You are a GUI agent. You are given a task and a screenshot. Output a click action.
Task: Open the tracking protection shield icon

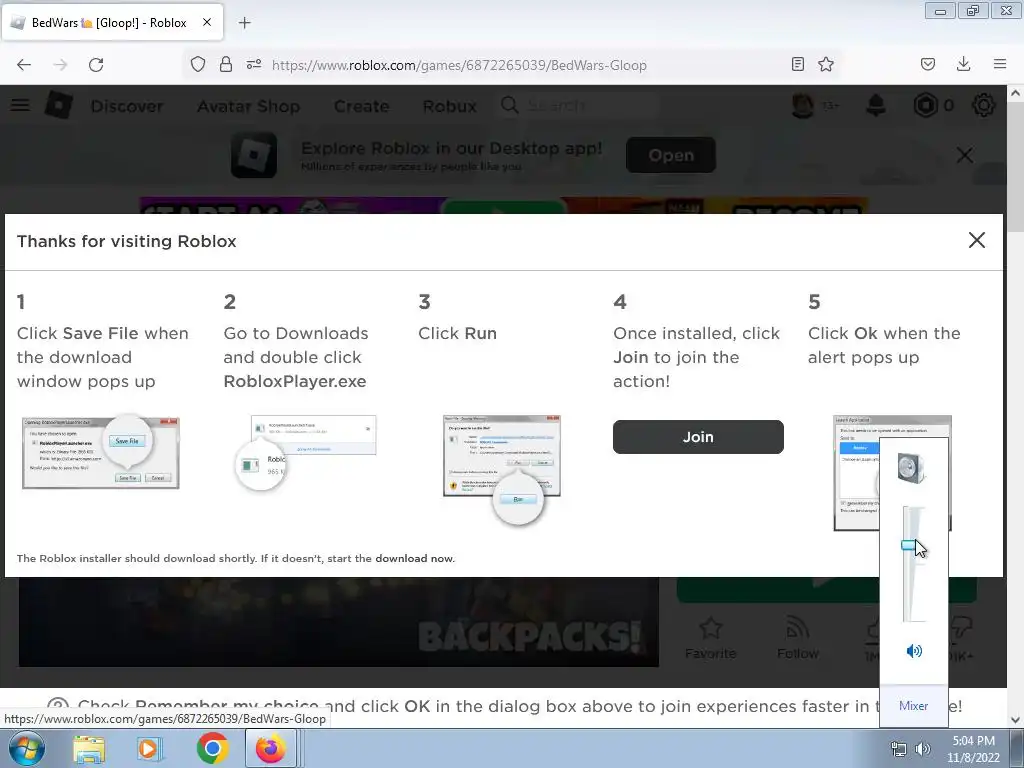tap(198, 64)
